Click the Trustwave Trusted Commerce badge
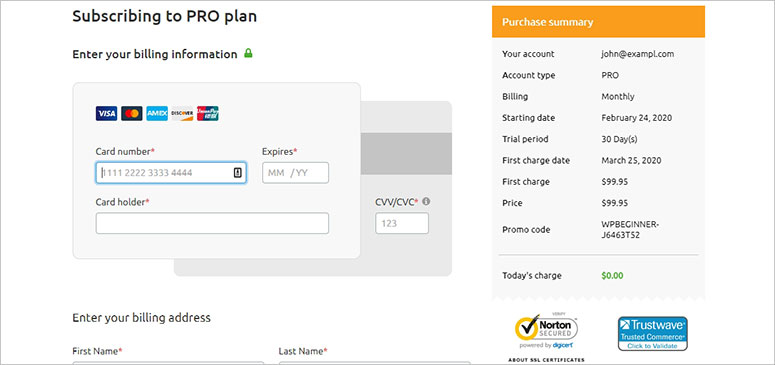 652,334
